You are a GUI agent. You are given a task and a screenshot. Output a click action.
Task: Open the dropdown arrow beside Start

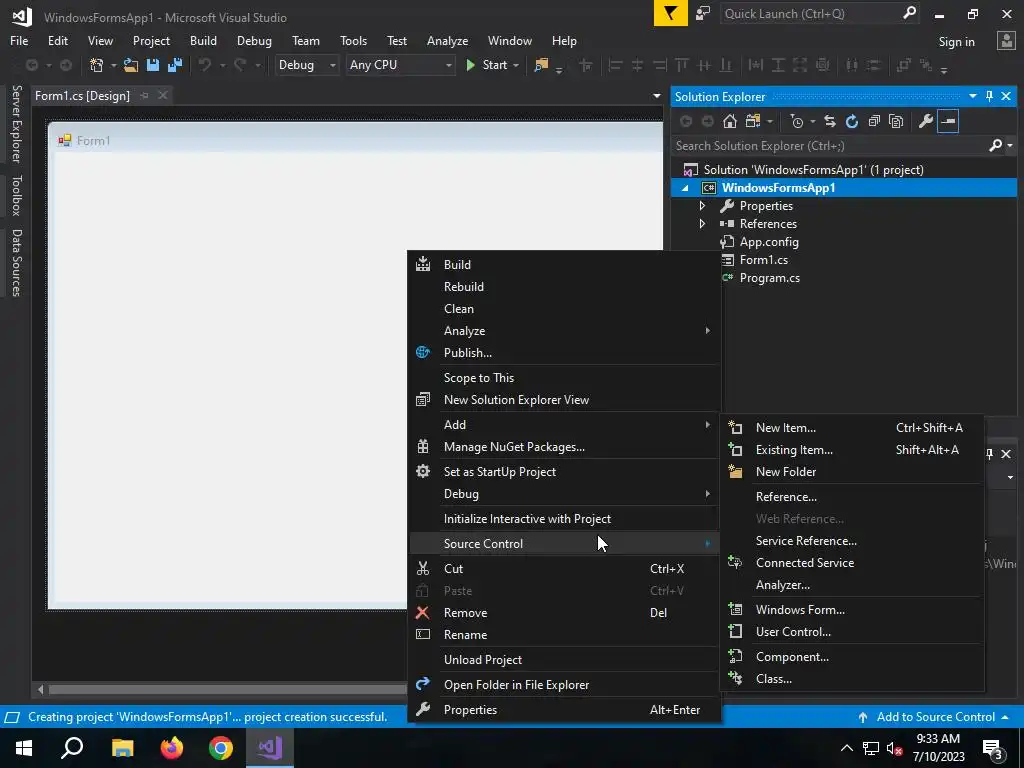click(516, 65)
